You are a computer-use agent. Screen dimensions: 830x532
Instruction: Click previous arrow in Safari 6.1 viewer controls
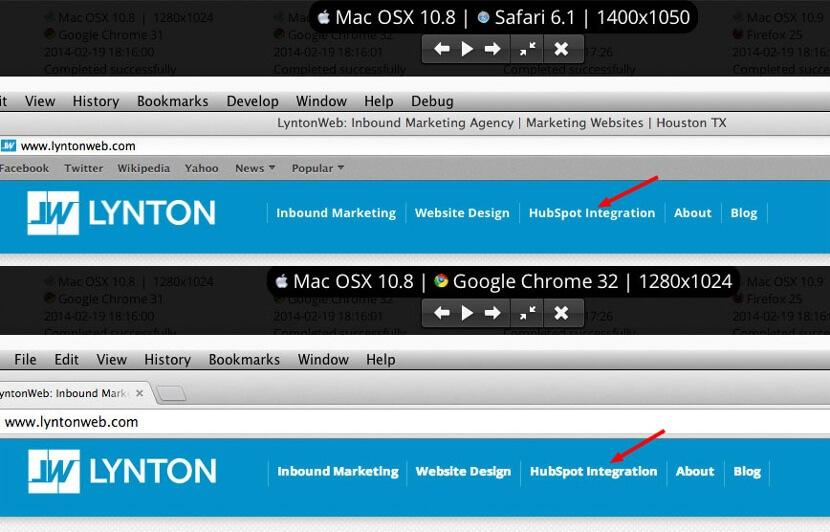pos(441,49)
